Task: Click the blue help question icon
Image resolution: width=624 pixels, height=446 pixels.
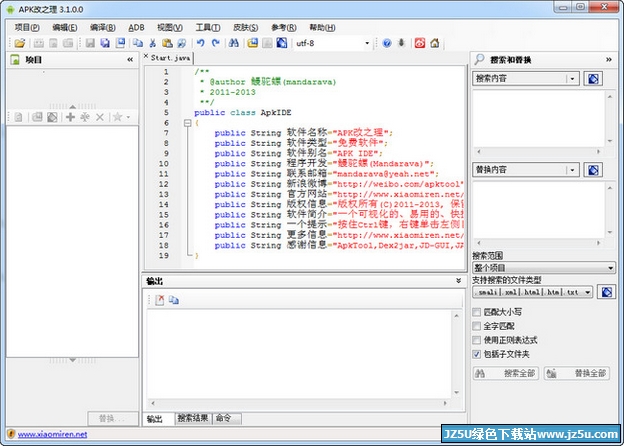Action: click(x=386, y=43)
